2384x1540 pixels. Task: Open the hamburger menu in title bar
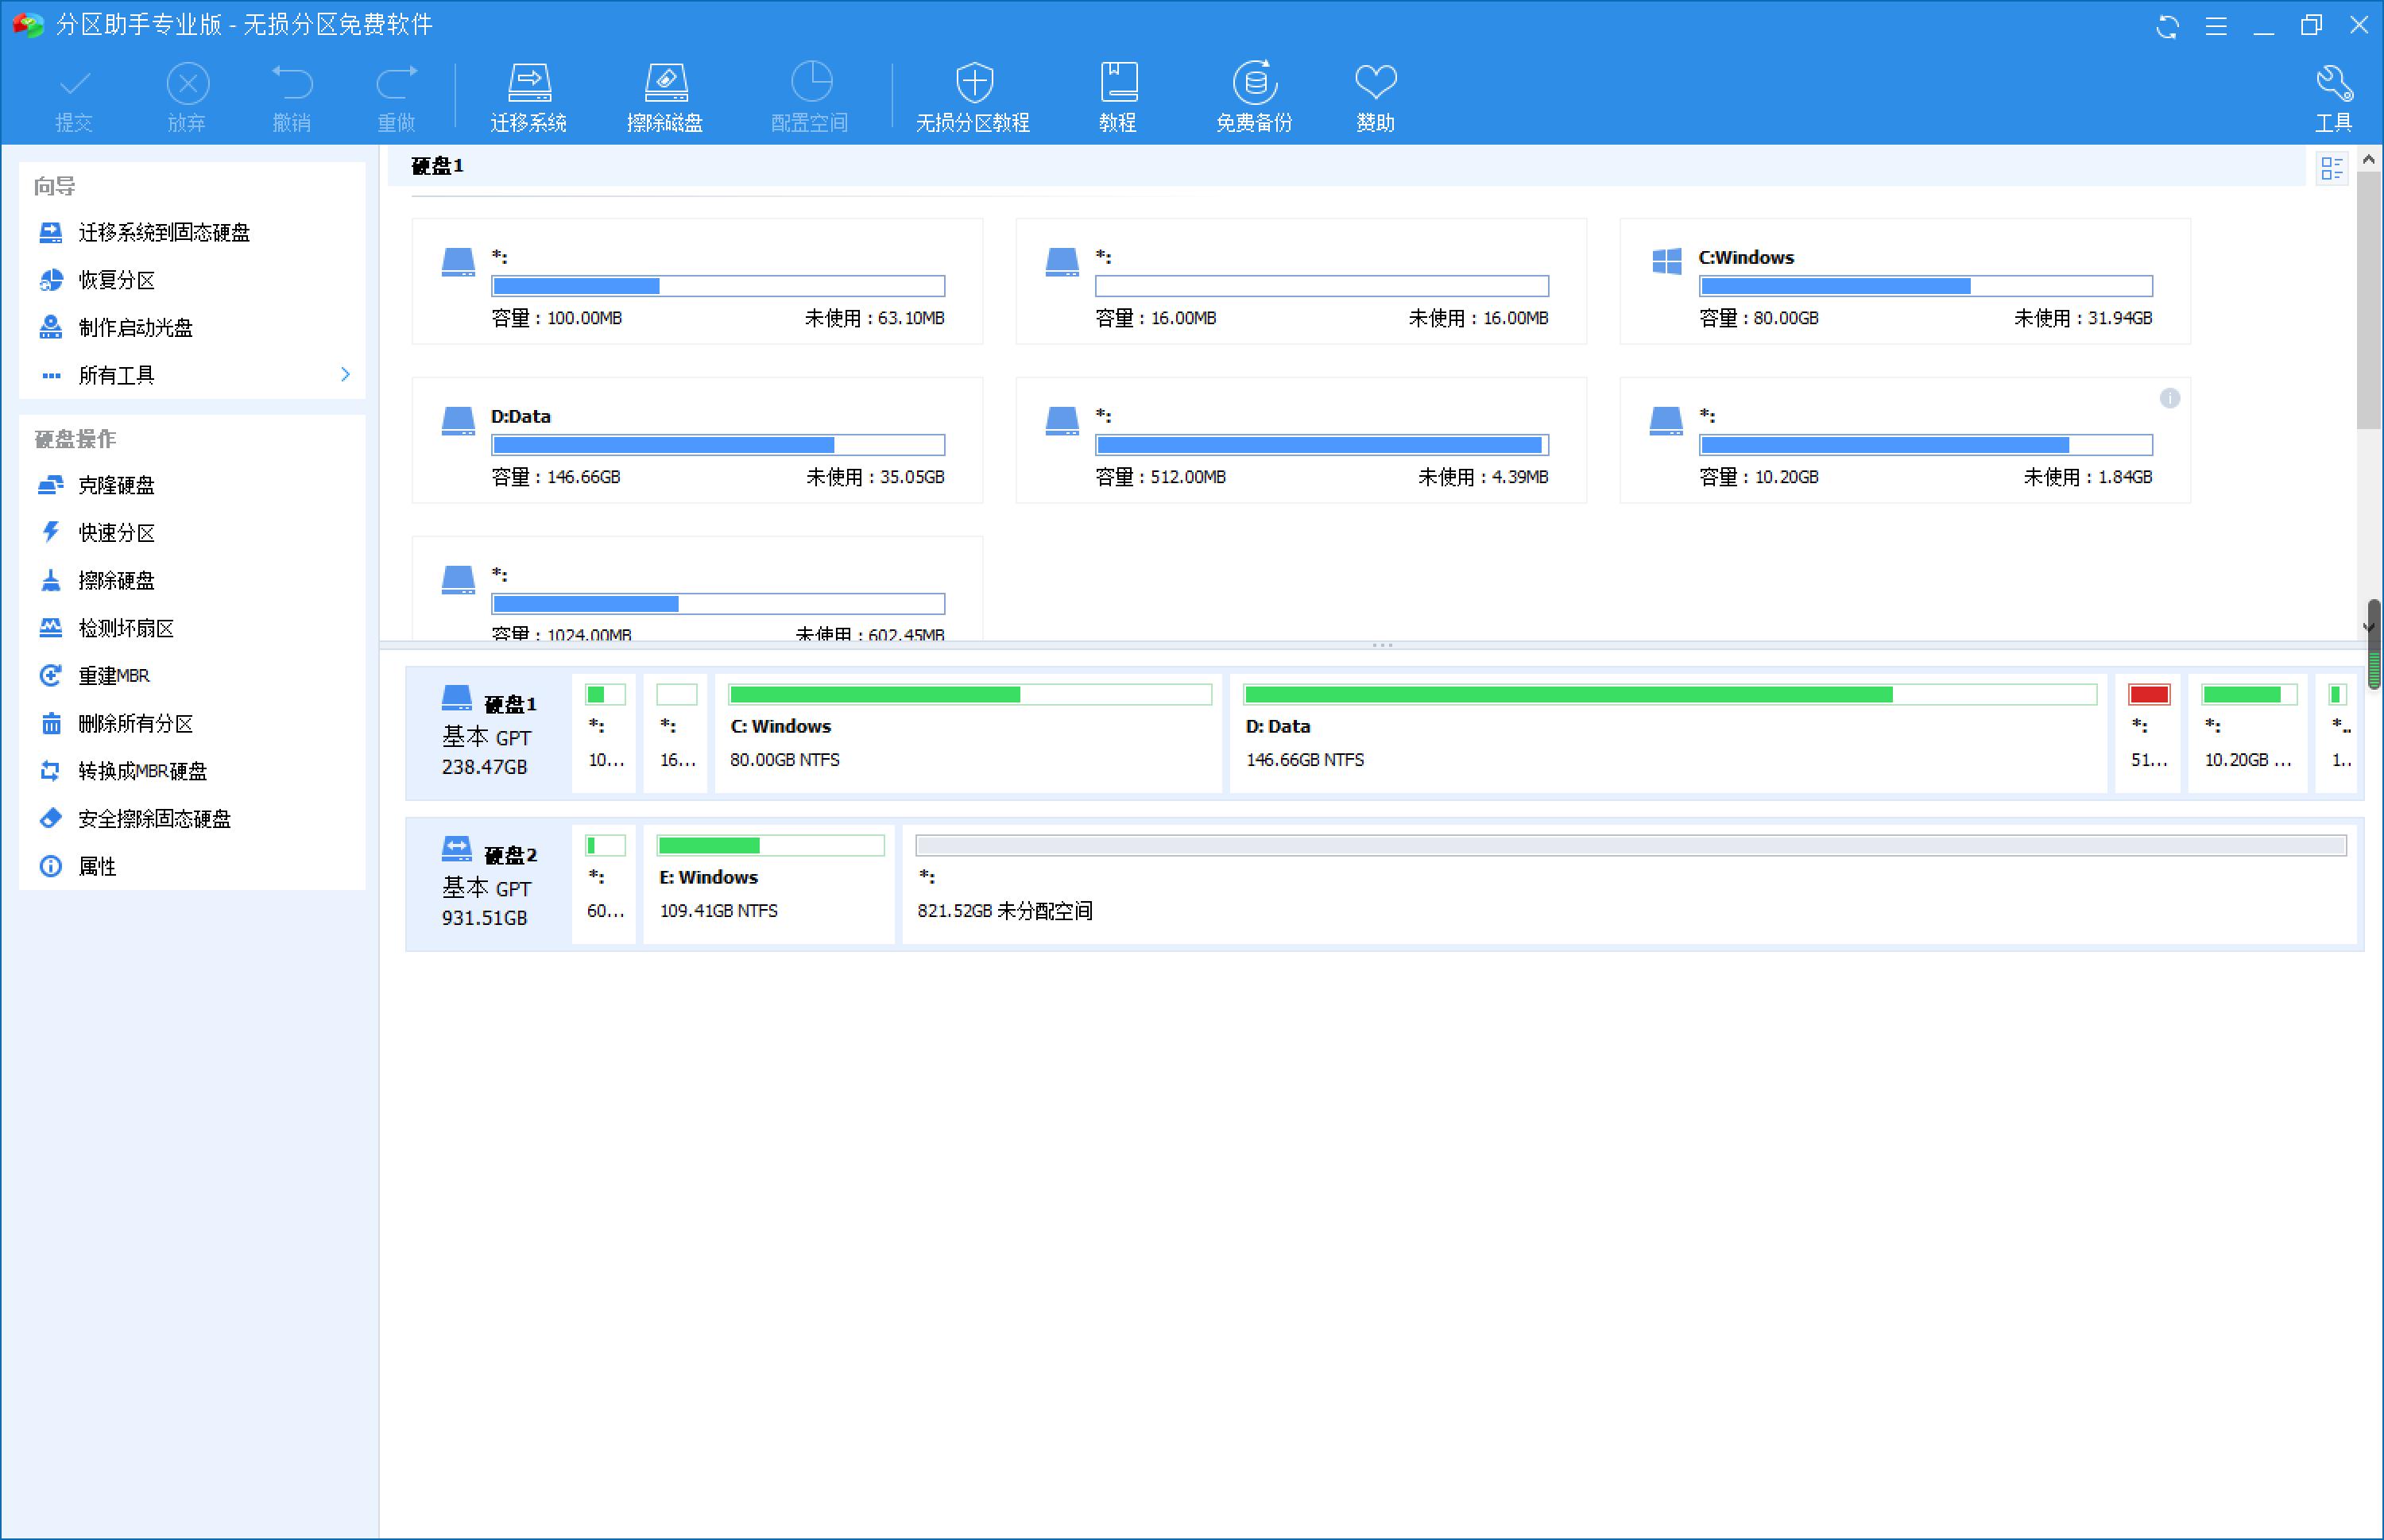tap(2216, 25)
